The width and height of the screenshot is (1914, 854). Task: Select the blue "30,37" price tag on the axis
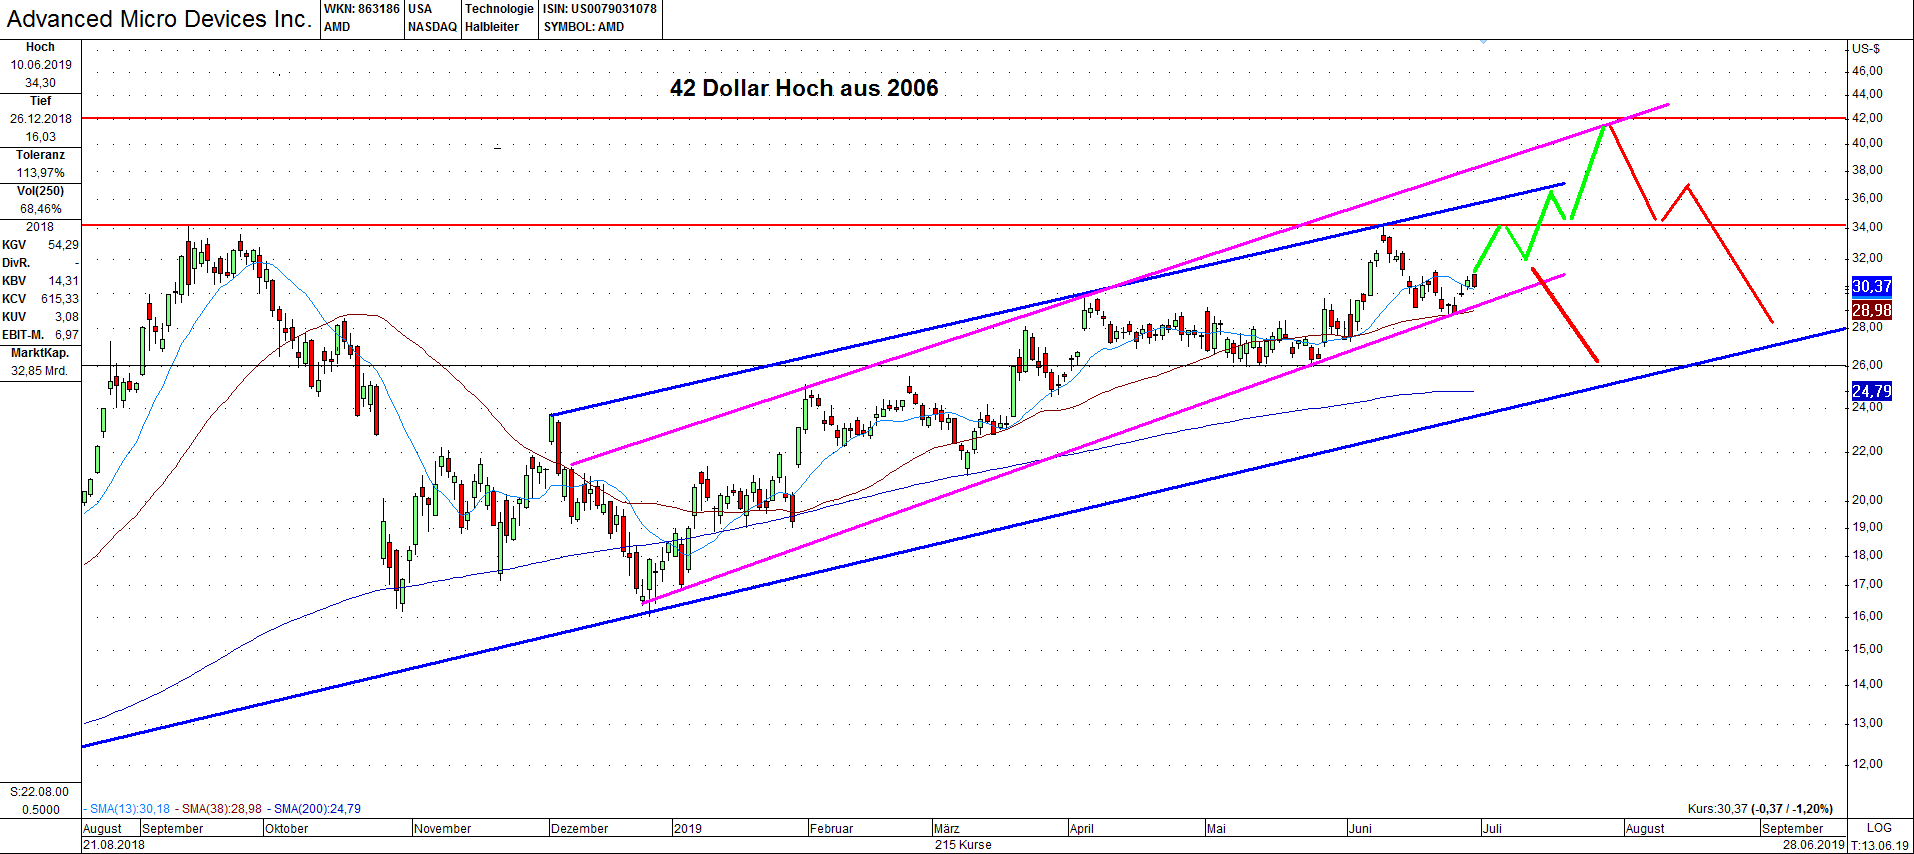[1872, 286]
